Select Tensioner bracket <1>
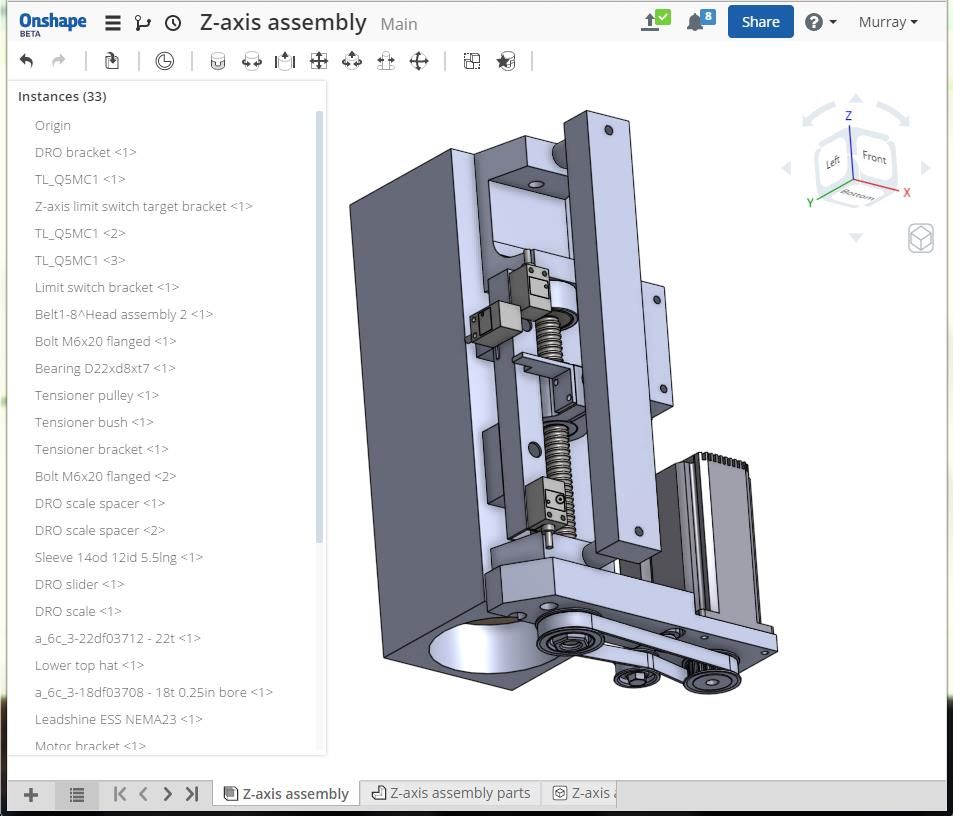Image resolution: width=953 pixels, height=816 pixels. [101, 450]
